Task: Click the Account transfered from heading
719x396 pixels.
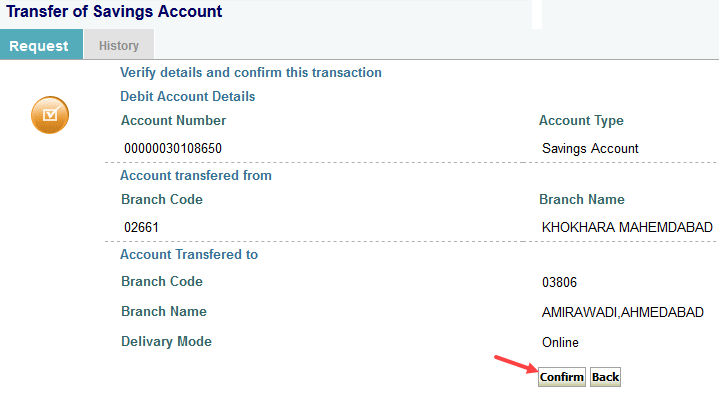Action: click(196, 175)
